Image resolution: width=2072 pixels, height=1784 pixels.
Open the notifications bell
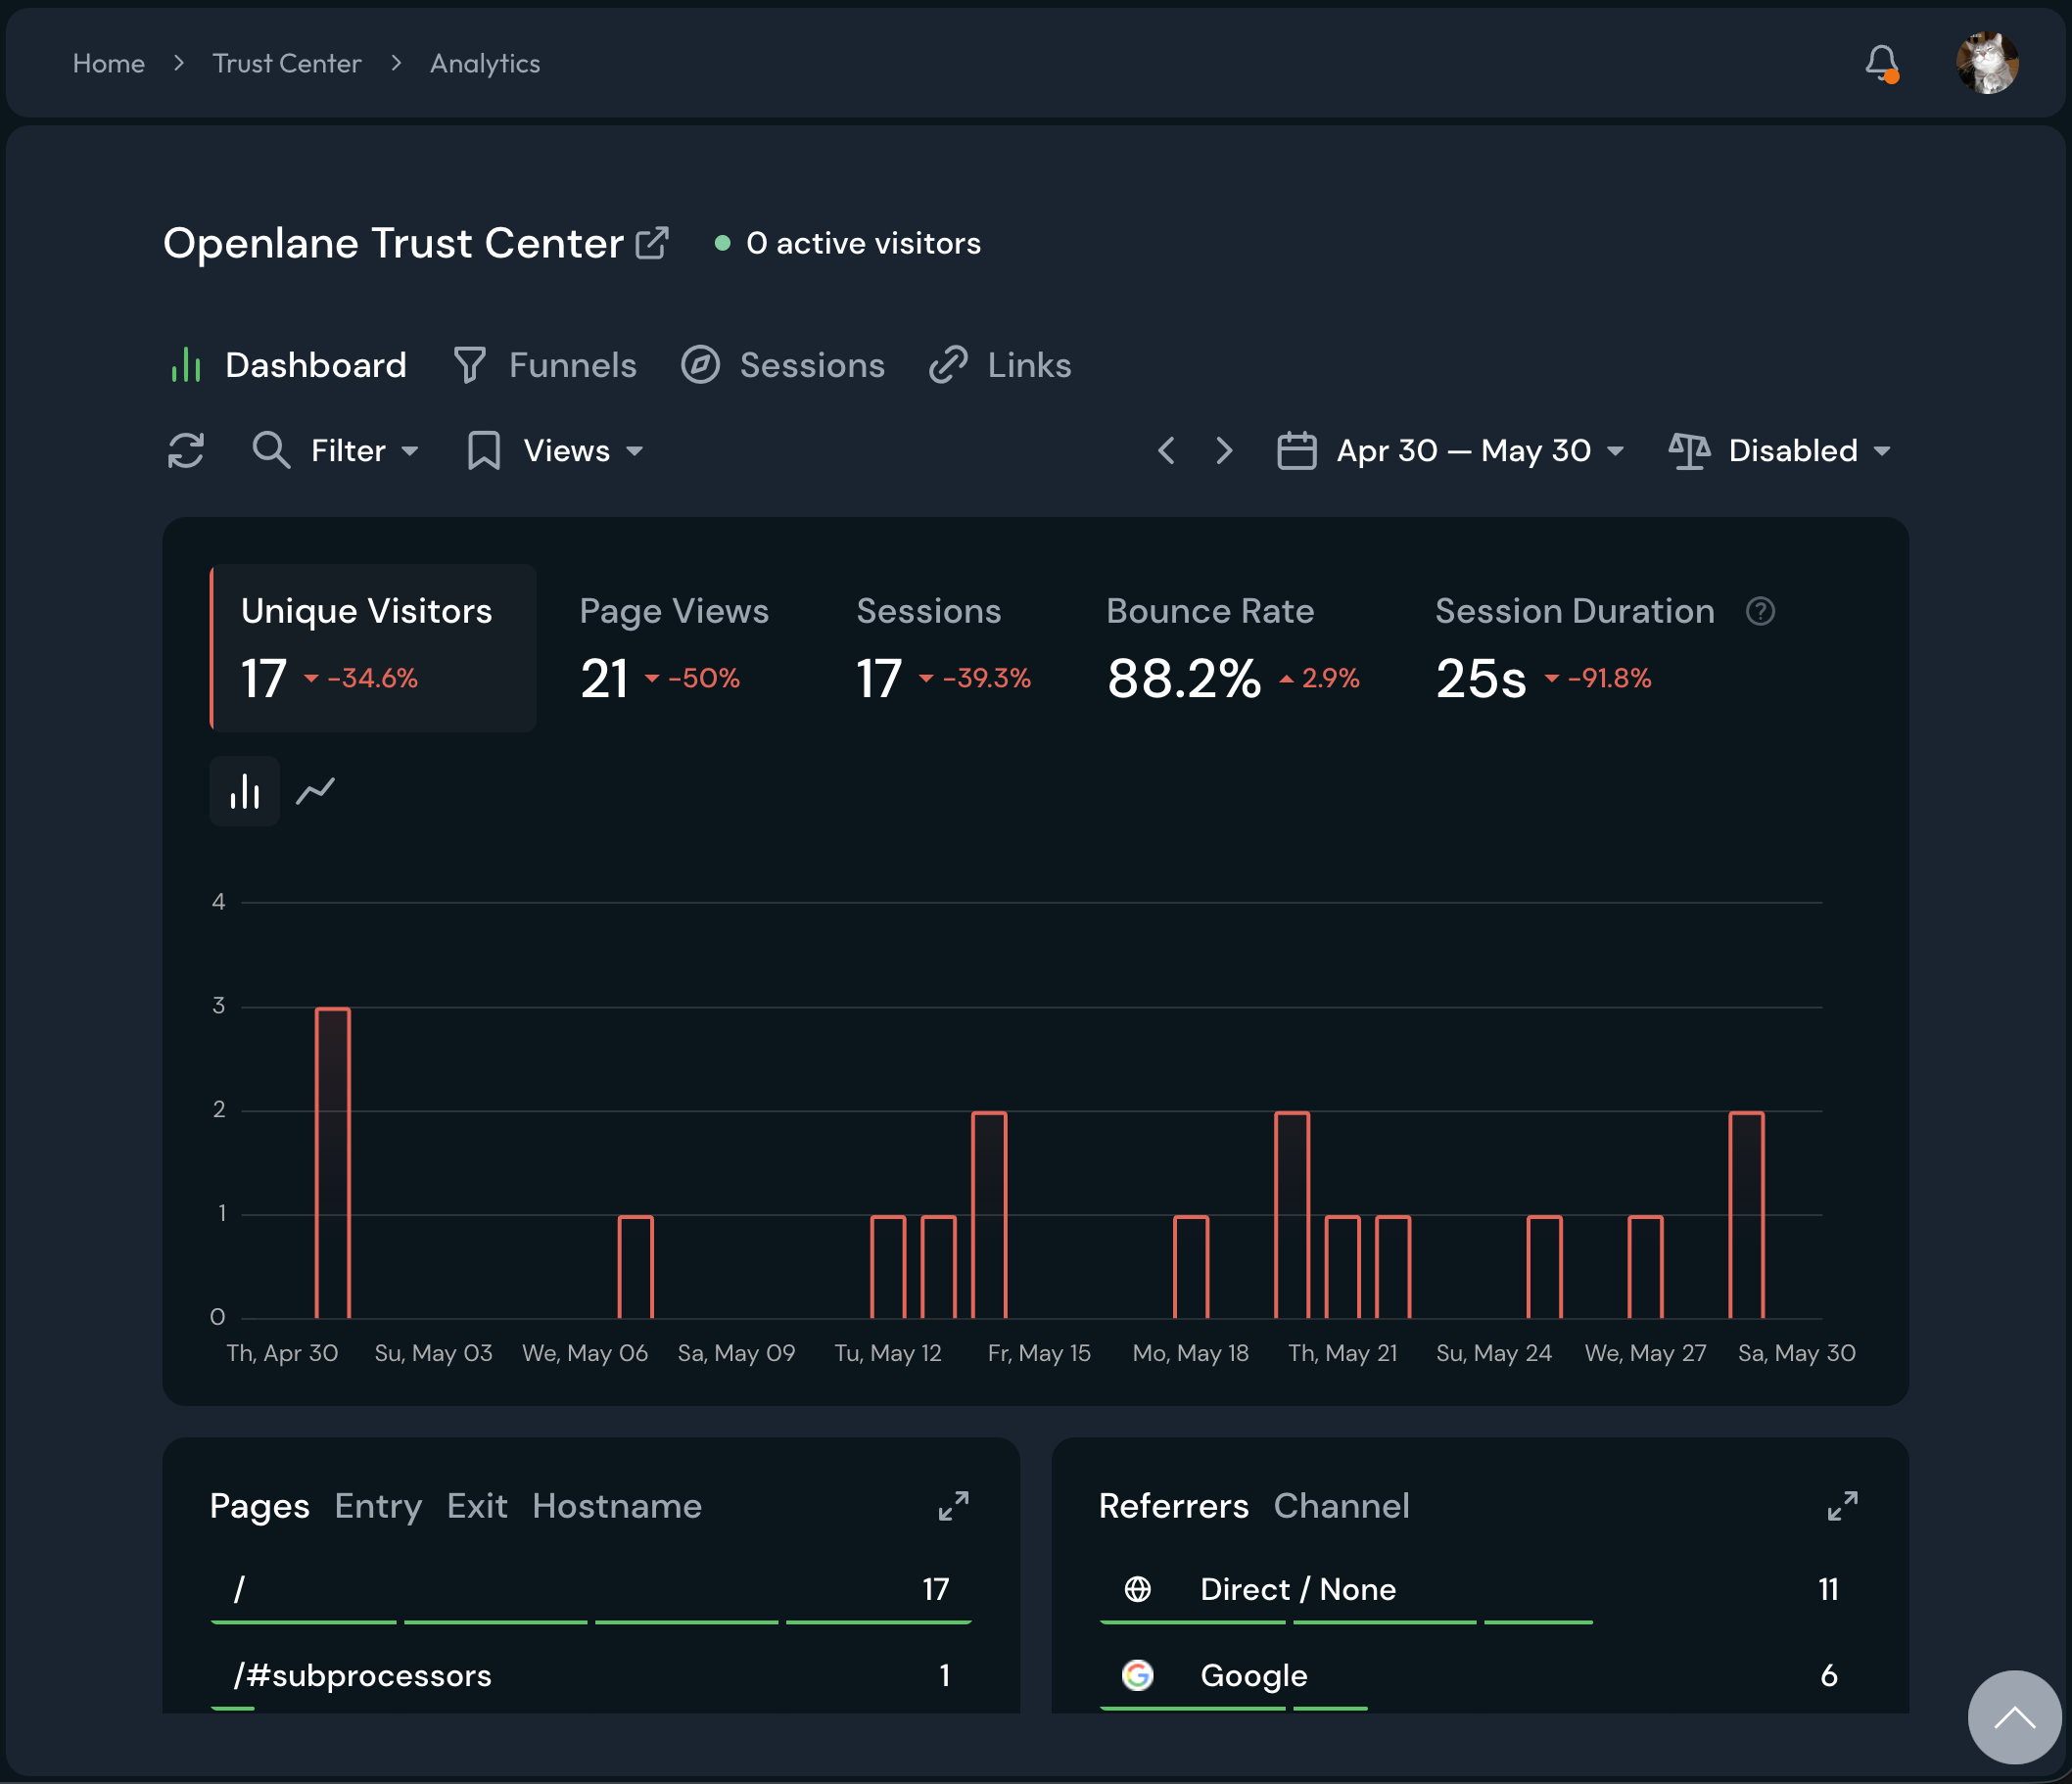tap(1881, 63)
